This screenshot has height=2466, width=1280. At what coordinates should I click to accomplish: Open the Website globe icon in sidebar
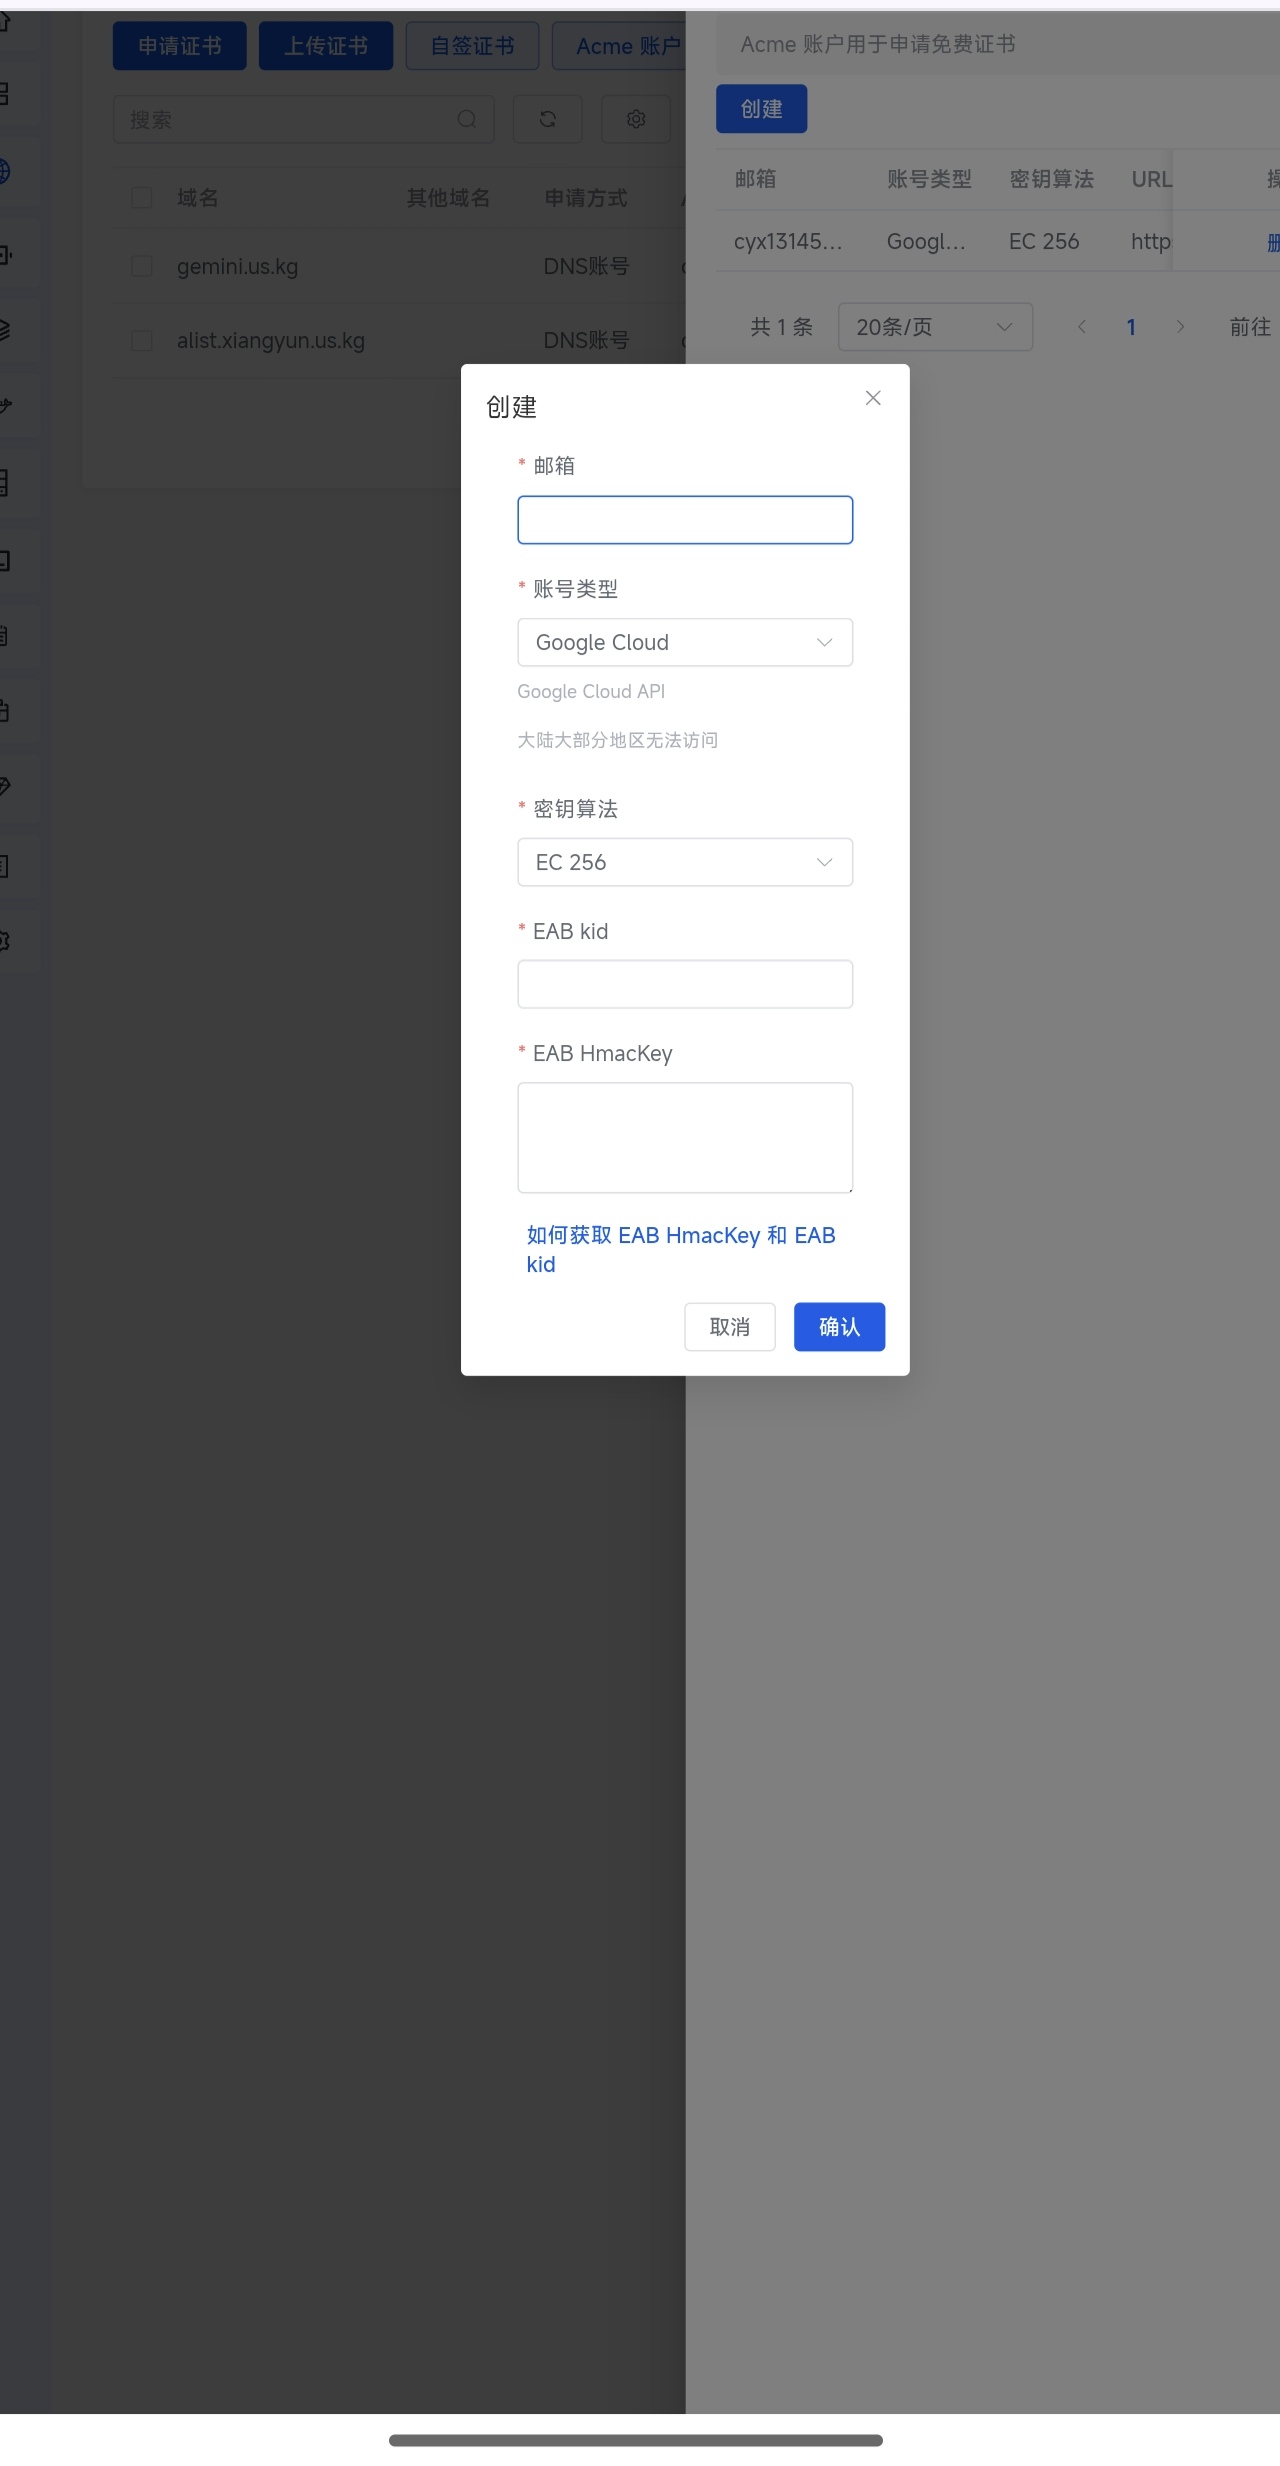click(4, 171)
